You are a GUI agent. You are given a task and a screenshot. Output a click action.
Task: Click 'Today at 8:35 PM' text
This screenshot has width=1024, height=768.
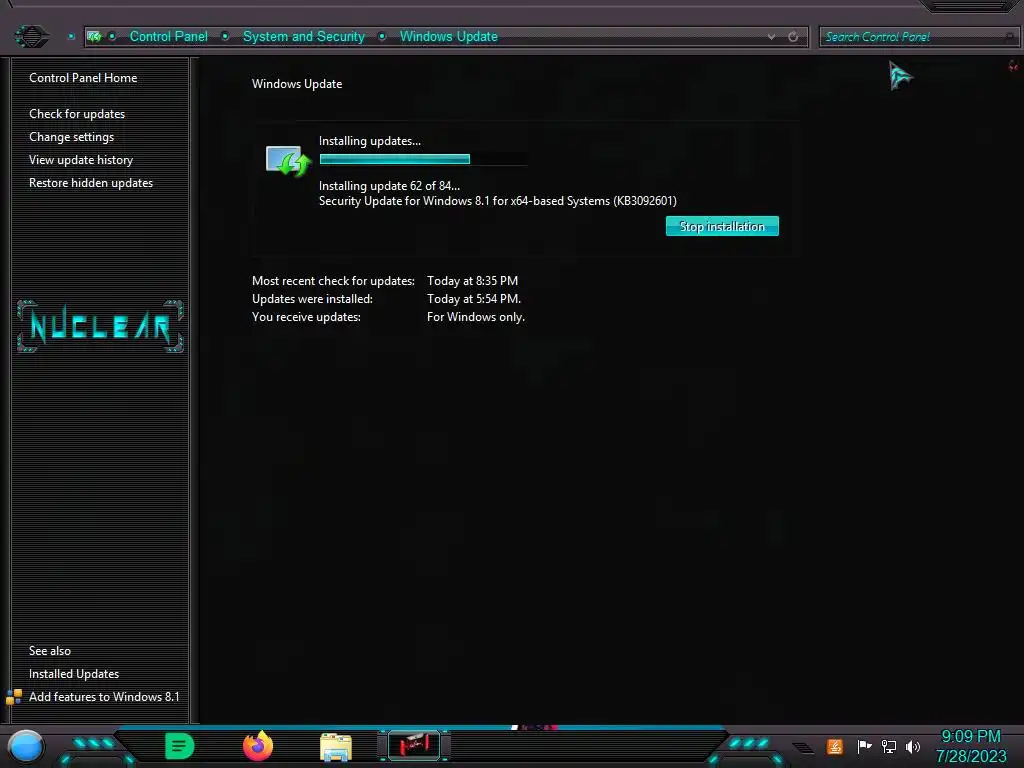pyautogui.click(x=472, y=281)
